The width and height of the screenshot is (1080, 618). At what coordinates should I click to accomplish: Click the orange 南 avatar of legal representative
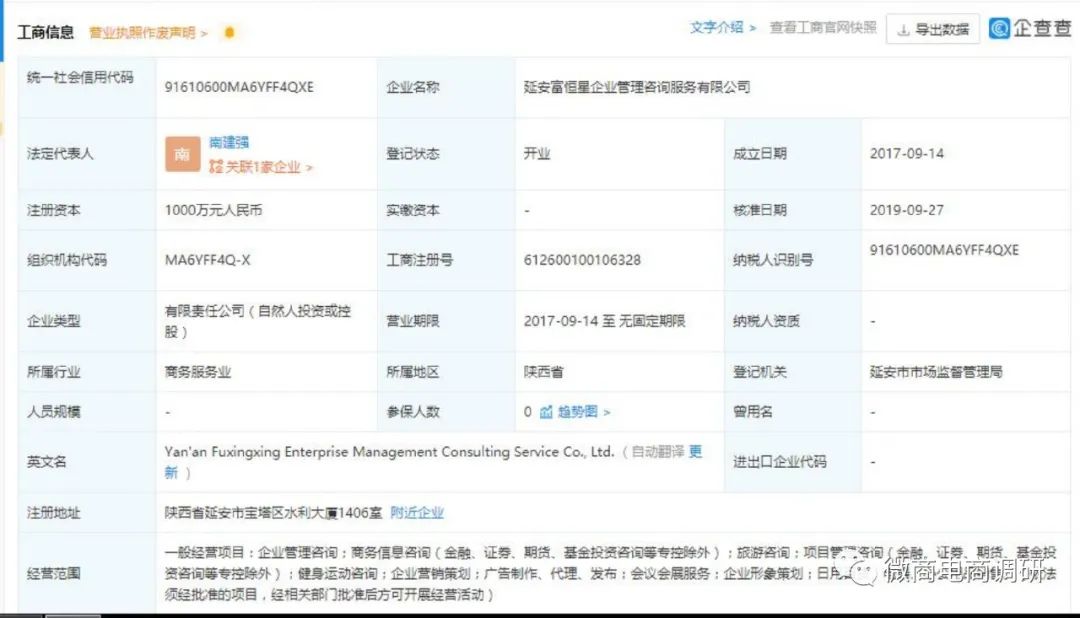click(x=182, y=153)
